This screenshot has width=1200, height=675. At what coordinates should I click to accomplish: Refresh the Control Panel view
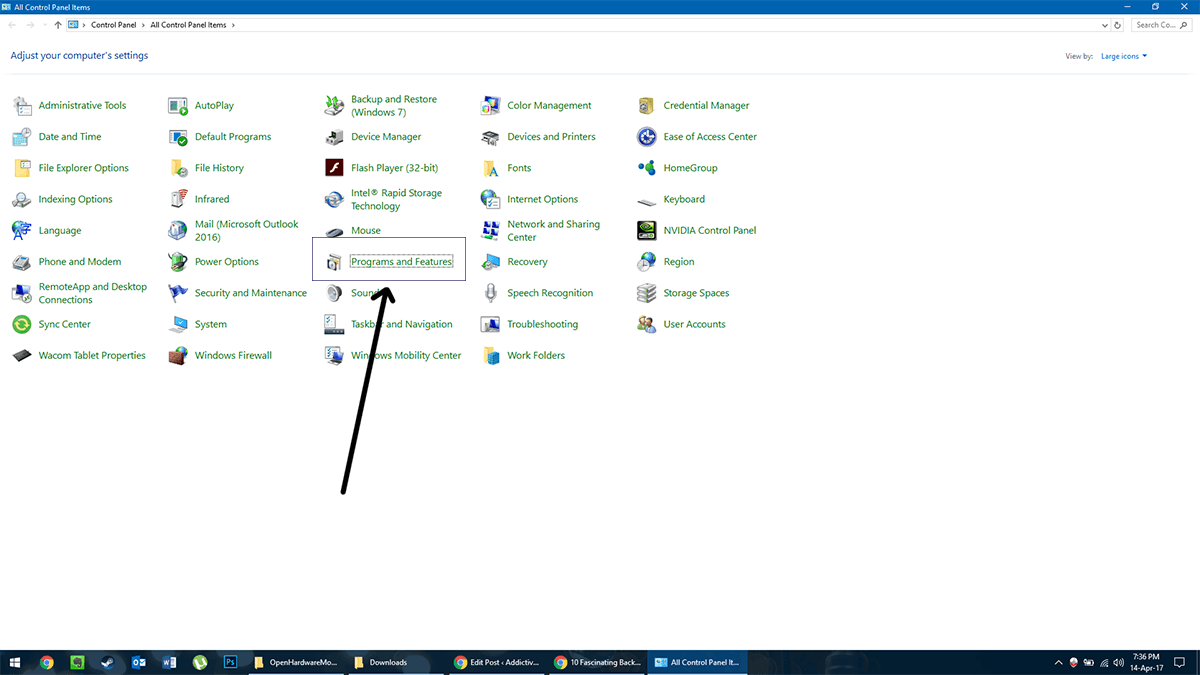1118,25
